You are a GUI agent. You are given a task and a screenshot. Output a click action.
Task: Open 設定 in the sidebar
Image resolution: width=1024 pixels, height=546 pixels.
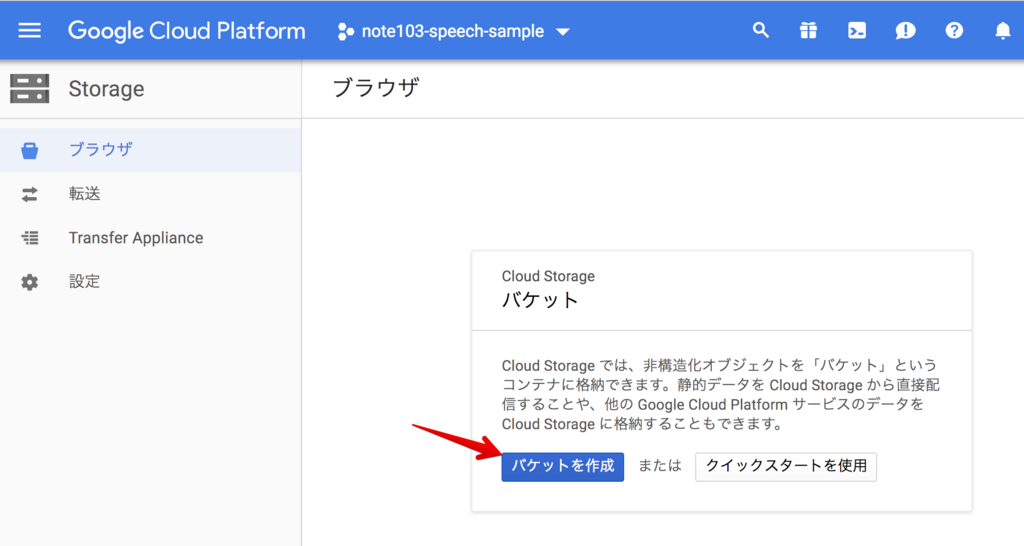tap(150, 281)
